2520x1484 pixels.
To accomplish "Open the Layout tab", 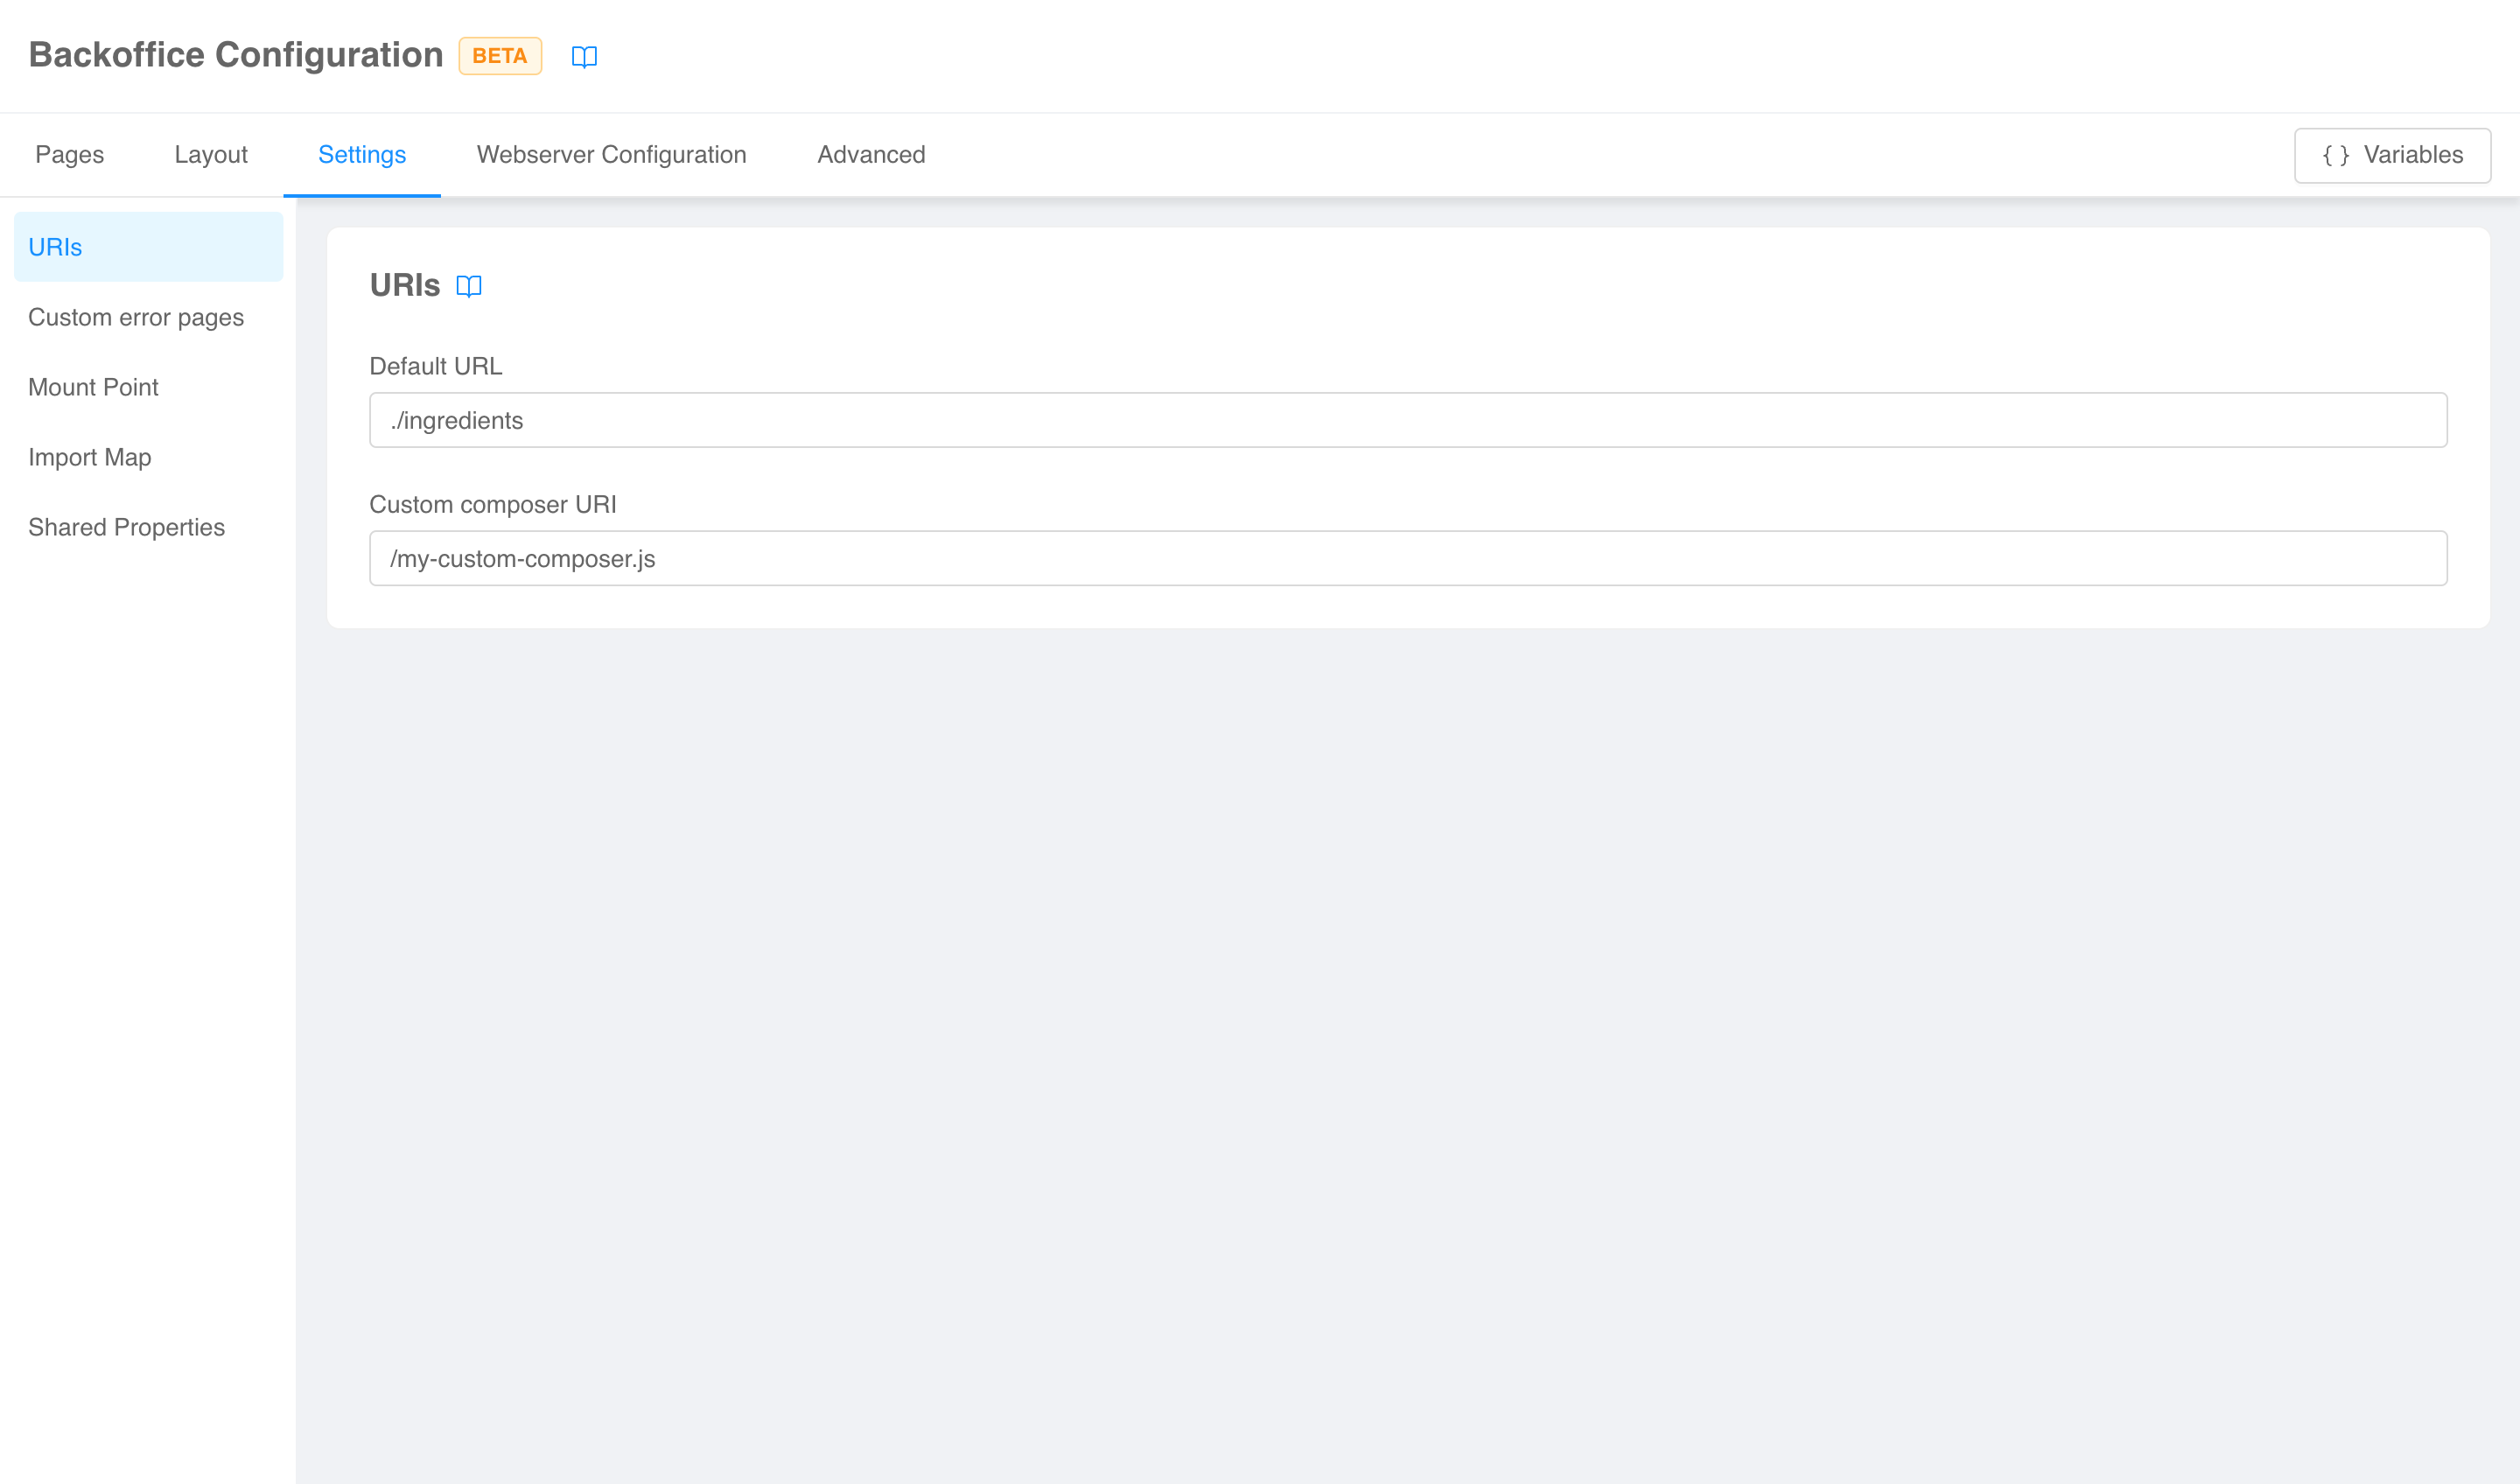I will click(x=211, y=155).
